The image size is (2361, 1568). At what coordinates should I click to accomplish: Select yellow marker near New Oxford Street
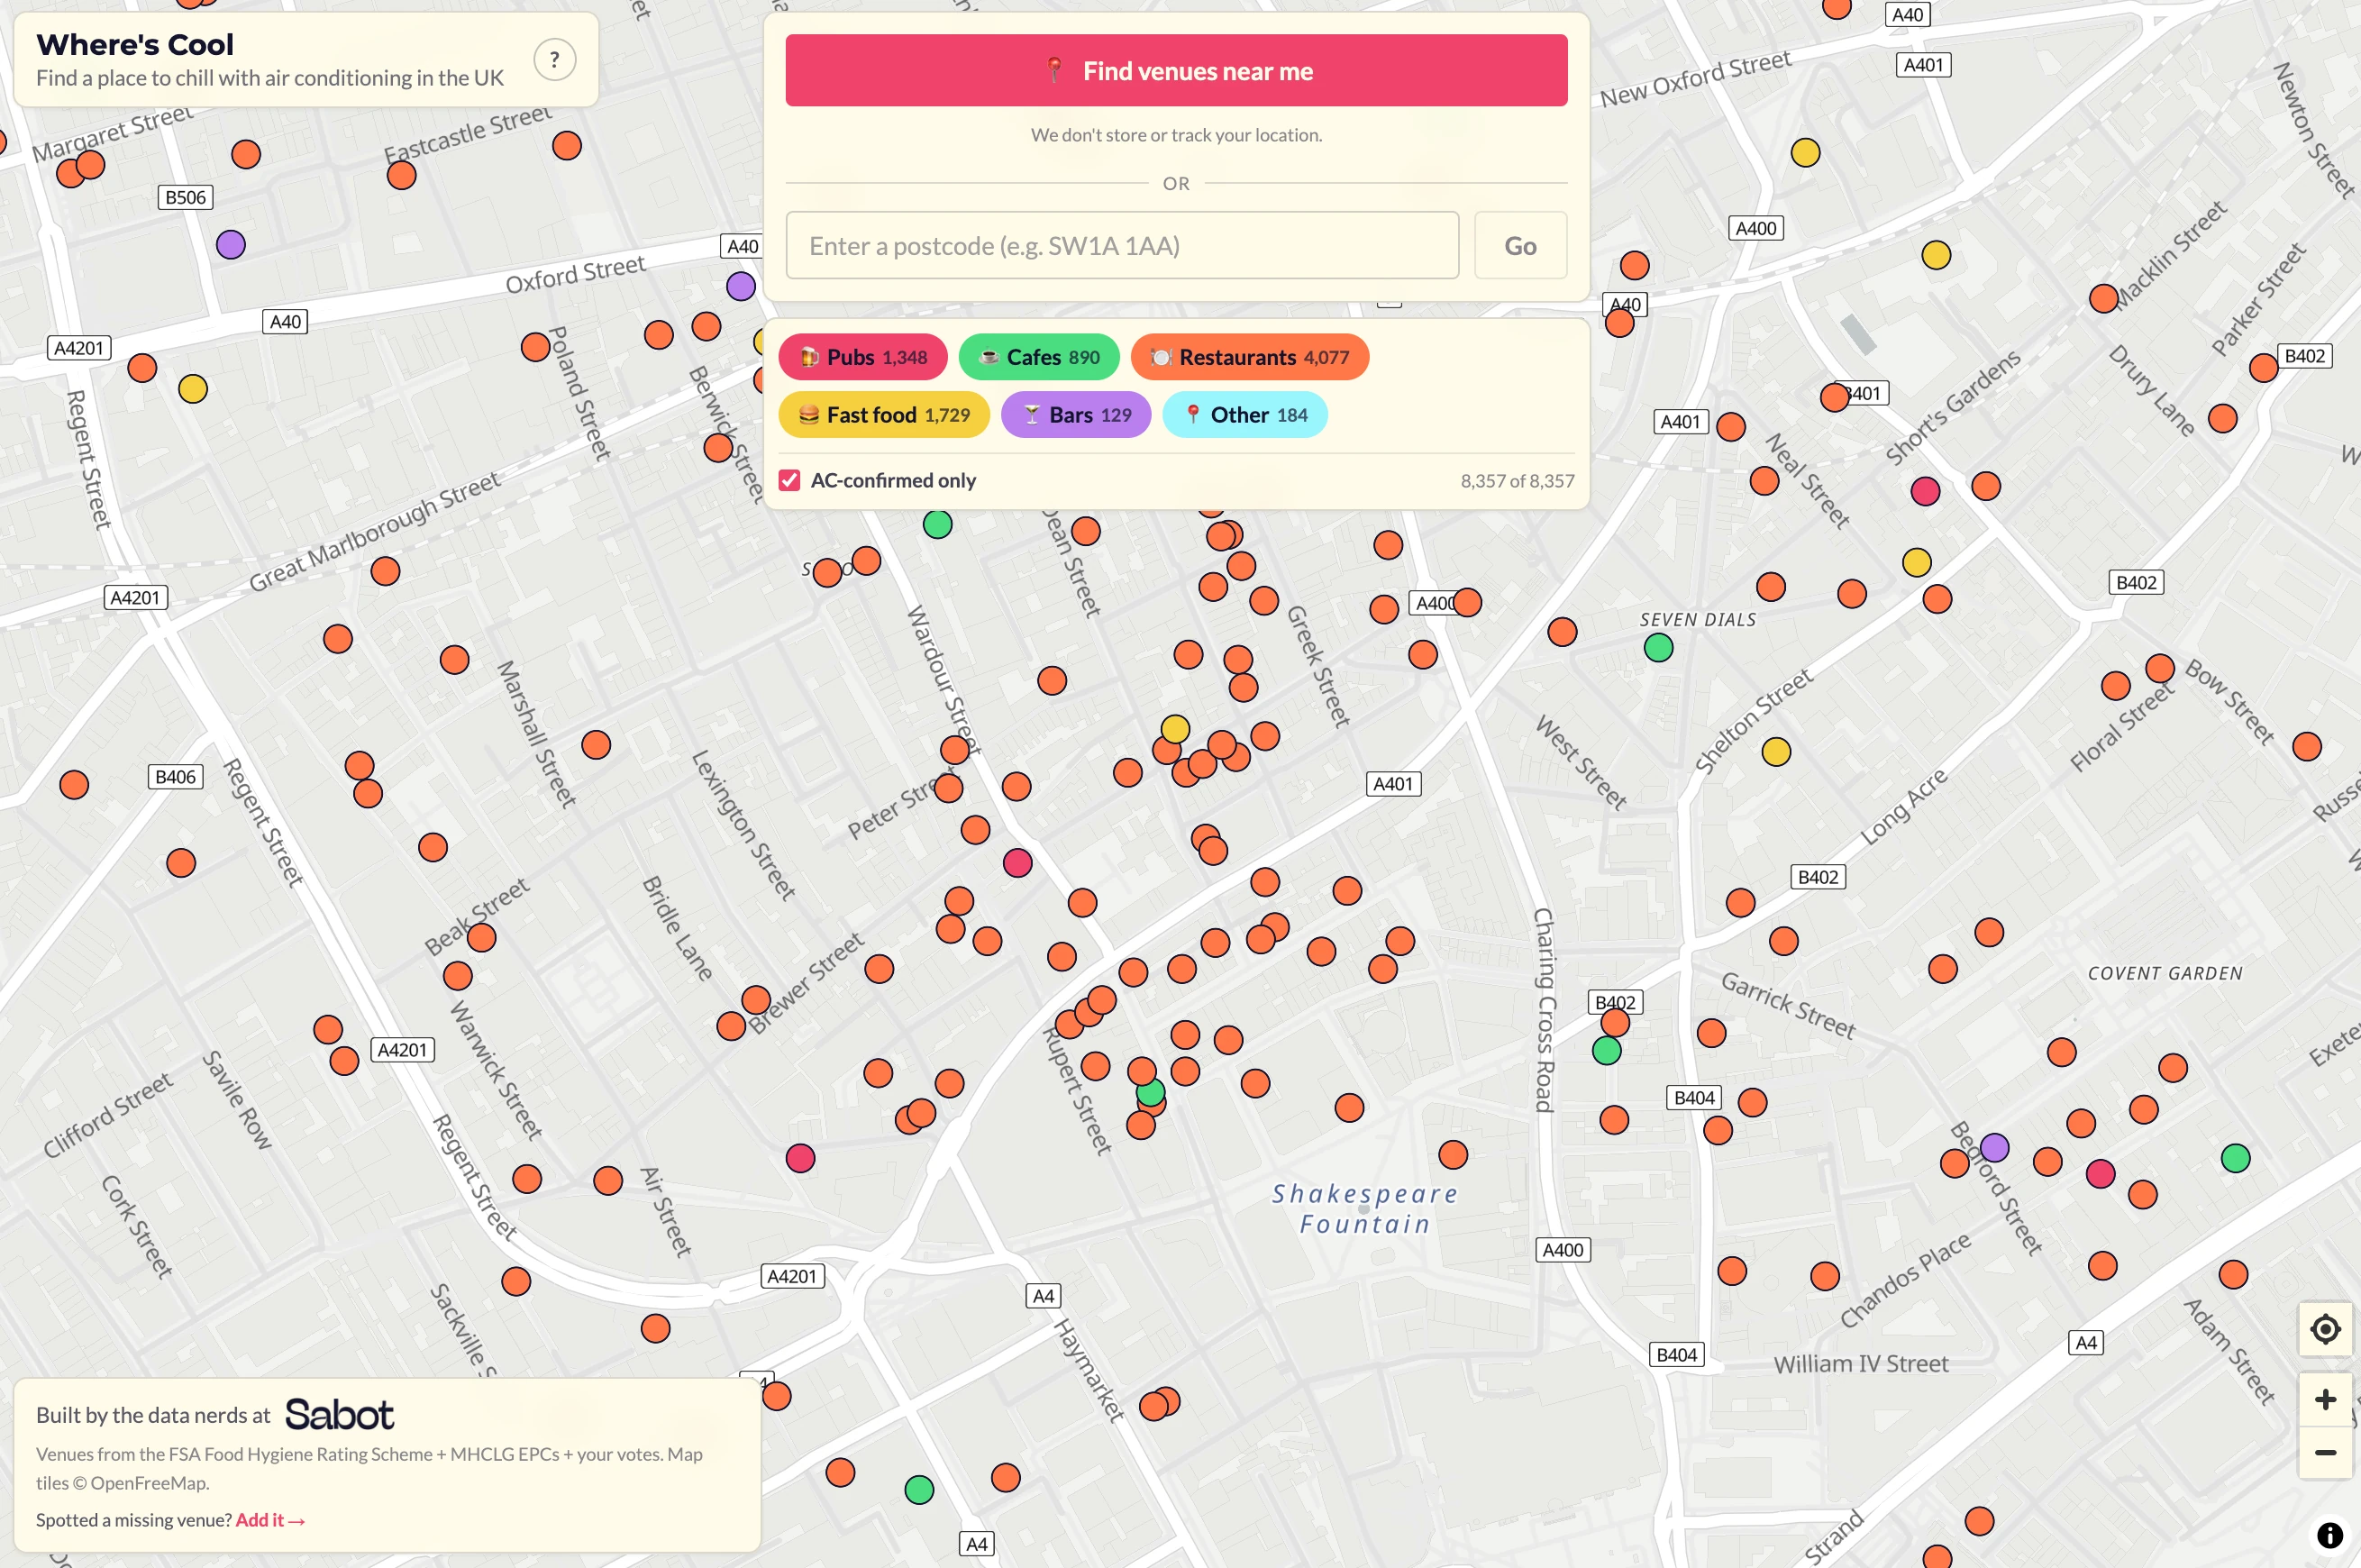[1805, 152]
